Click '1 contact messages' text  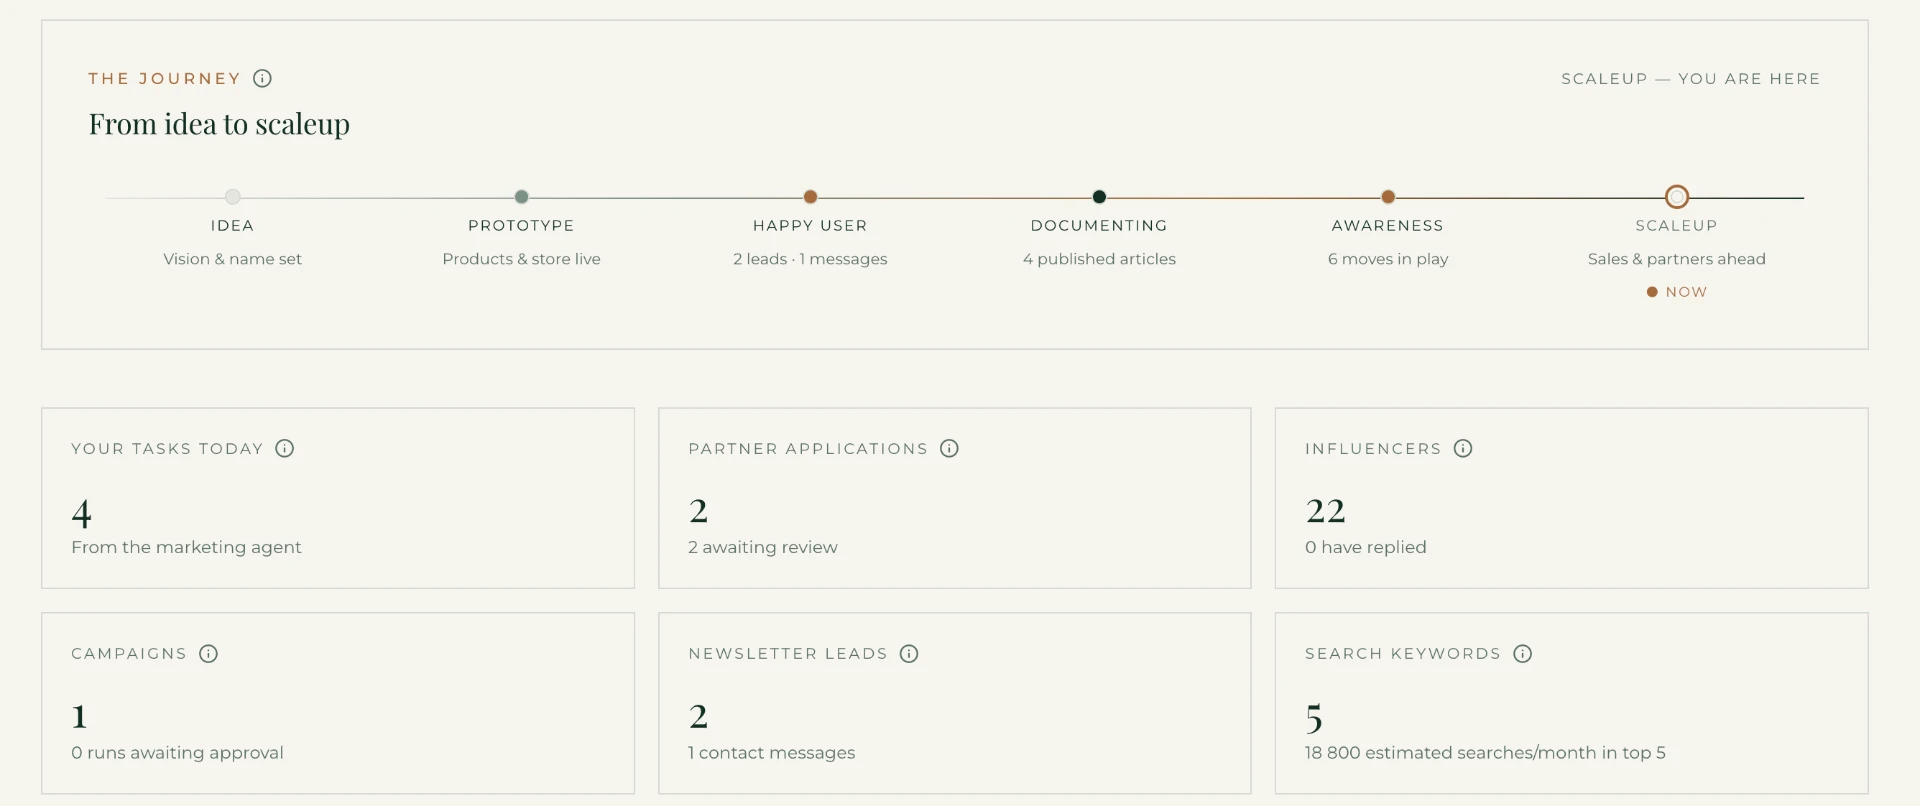(772, 753)
